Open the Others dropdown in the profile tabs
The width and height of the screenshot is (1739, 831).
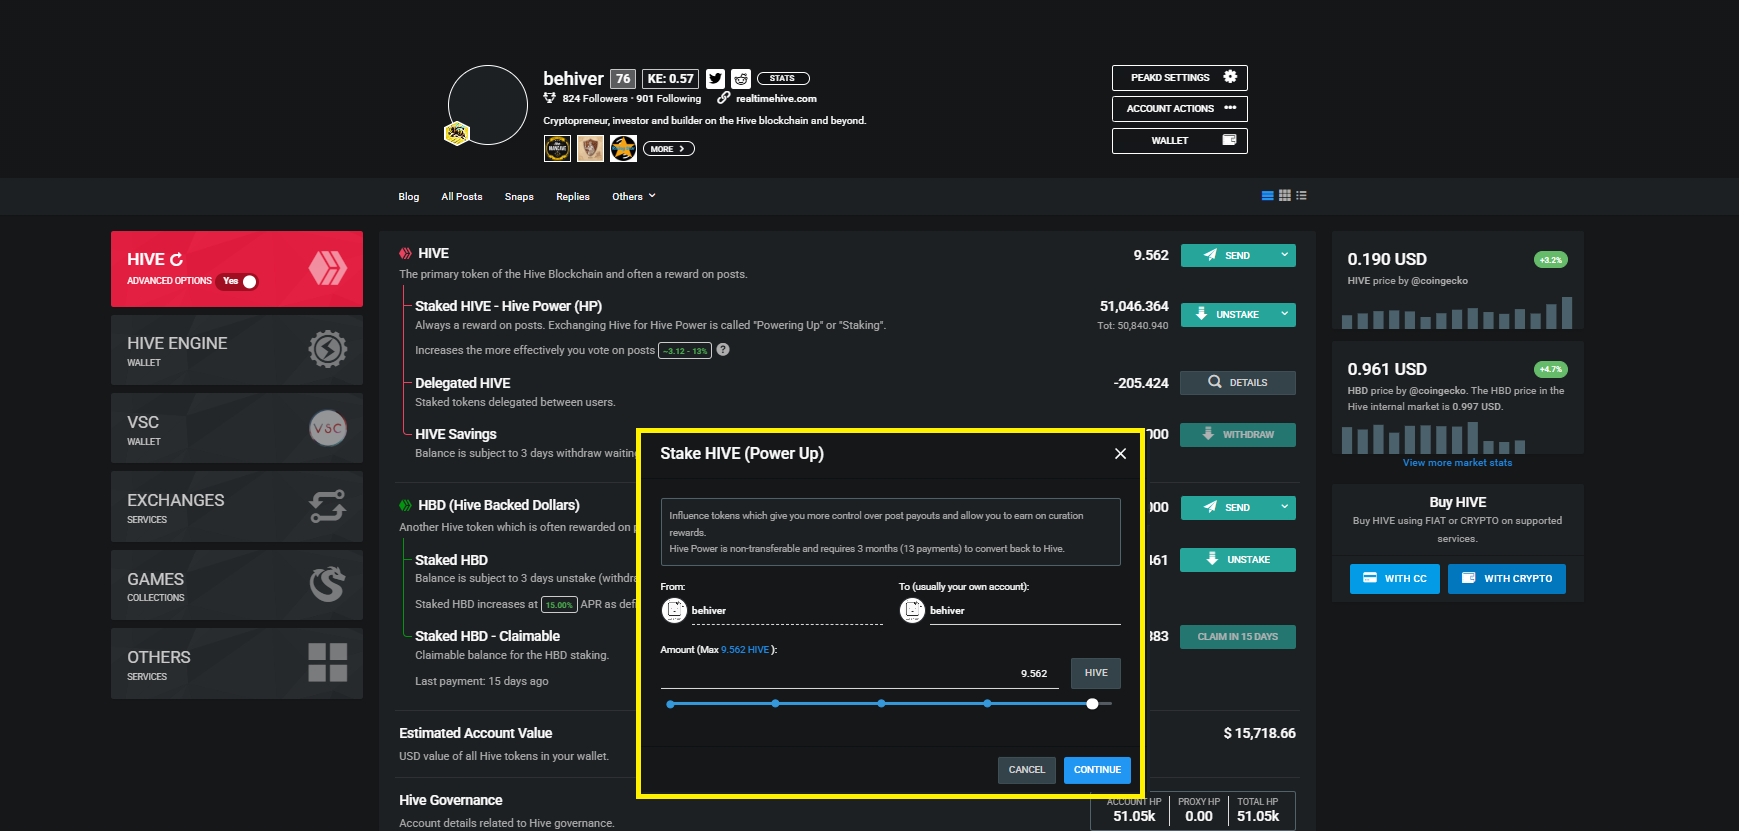[x=634, y=197]
